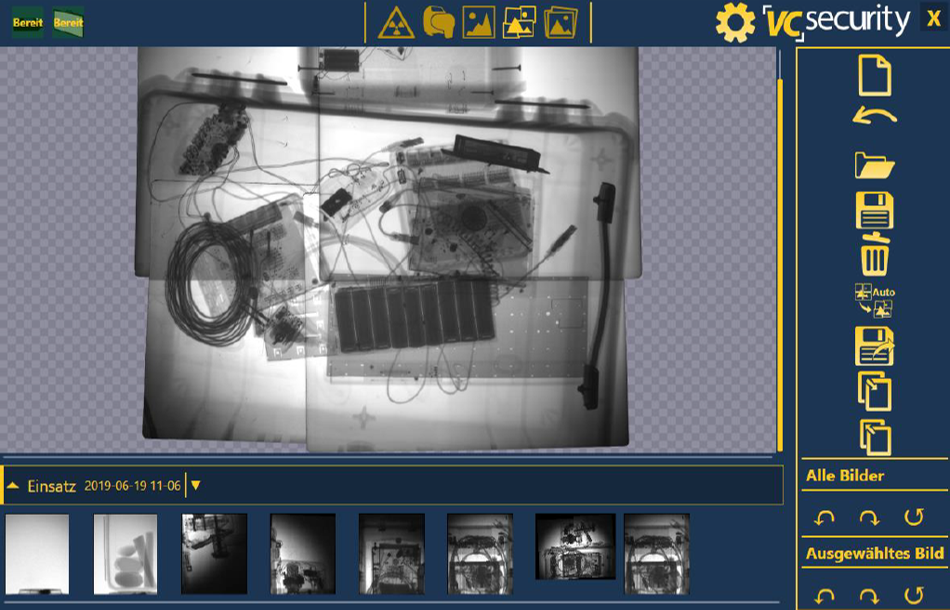Reset rotation under Alle Bilder
The height and width of the screenshot is (610, 950).
click(x=914, y=517)
